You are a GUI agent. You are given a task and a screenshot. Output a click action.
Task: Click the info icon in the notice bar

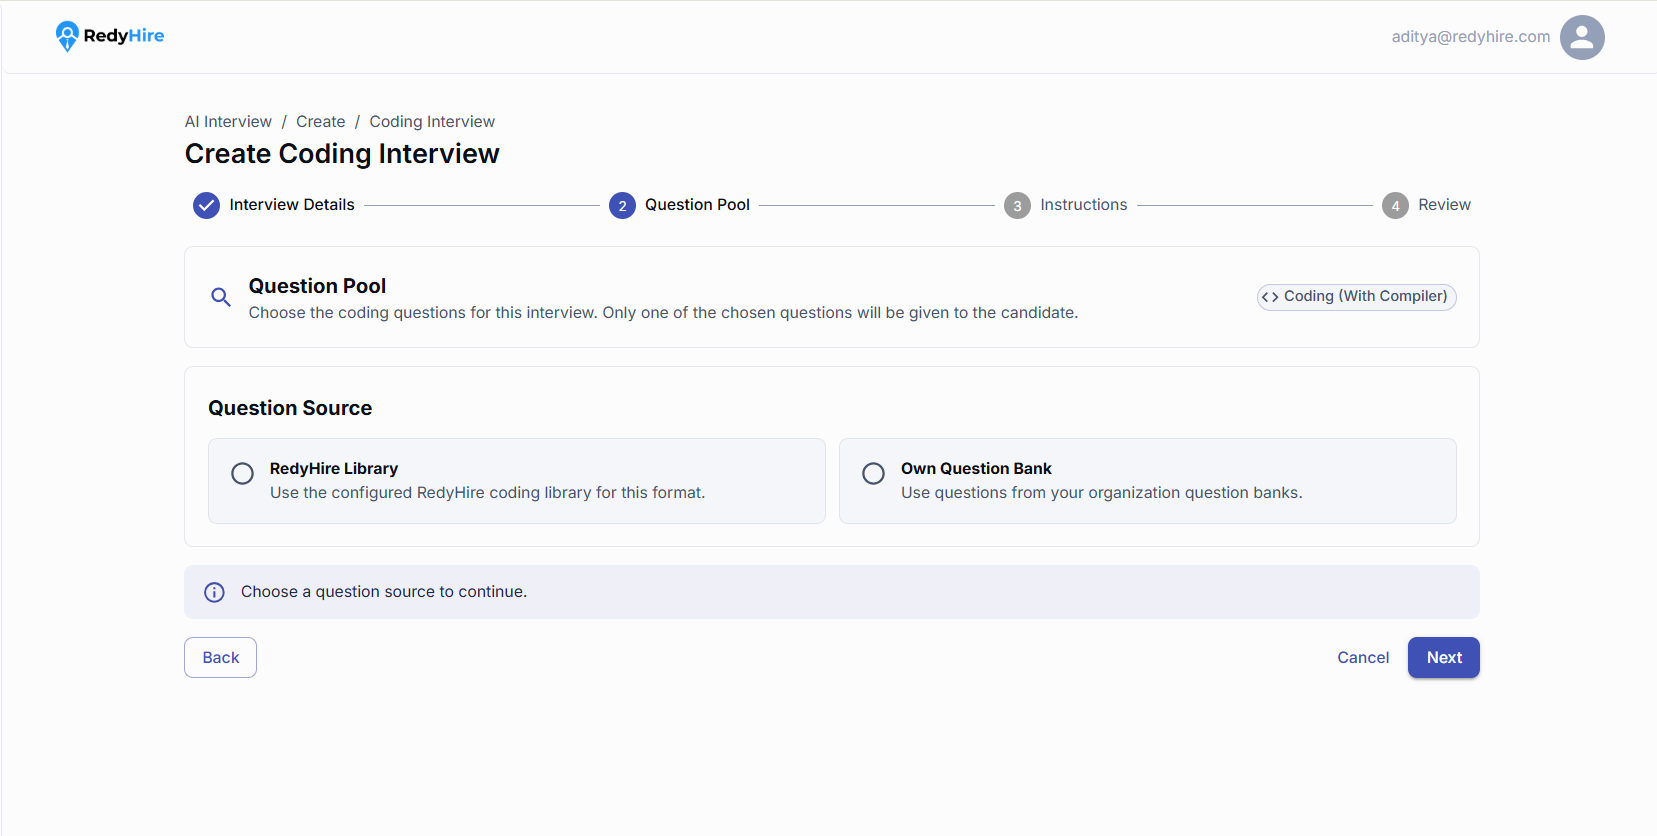[214, 592]
